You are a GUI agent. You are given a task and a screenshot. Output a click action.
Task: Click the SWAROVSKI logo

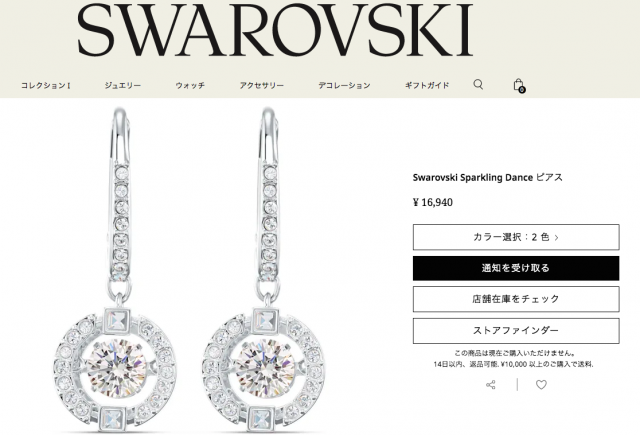click(275, 30)
